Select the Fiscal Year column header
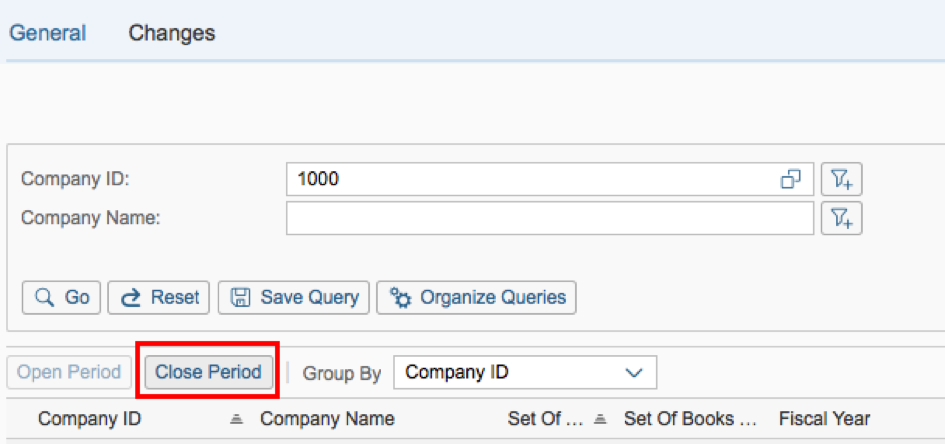Image resolution: width=945 pixels, height=444 pixels. pos(824,419)
